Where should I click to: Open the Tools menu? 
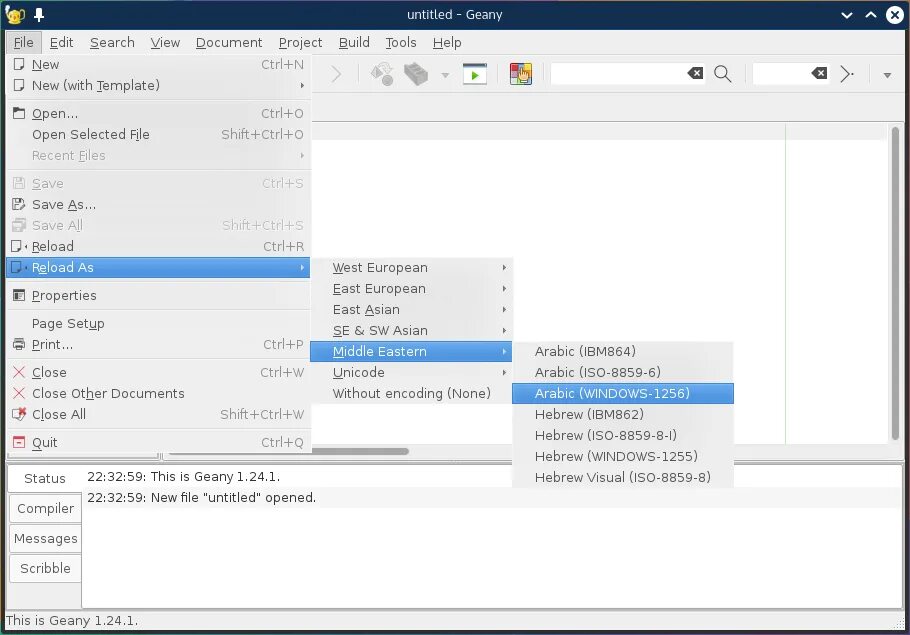[x=400, y=42]
